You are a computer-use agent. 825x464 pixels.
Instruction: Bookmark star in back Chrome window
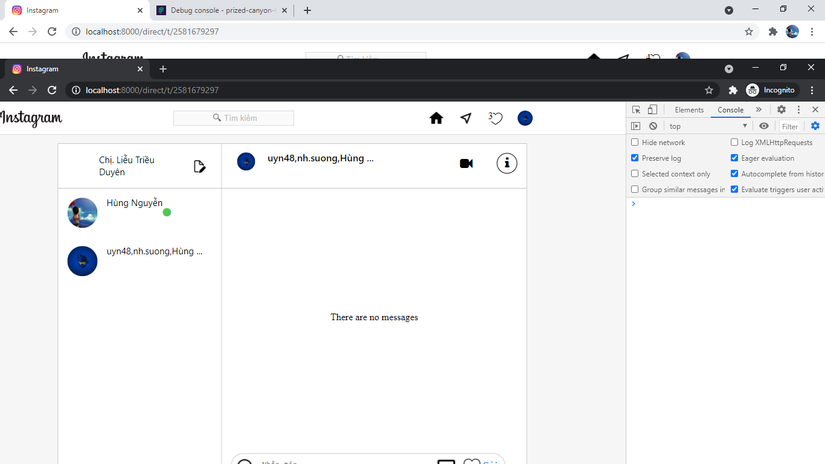click(749, 32)
